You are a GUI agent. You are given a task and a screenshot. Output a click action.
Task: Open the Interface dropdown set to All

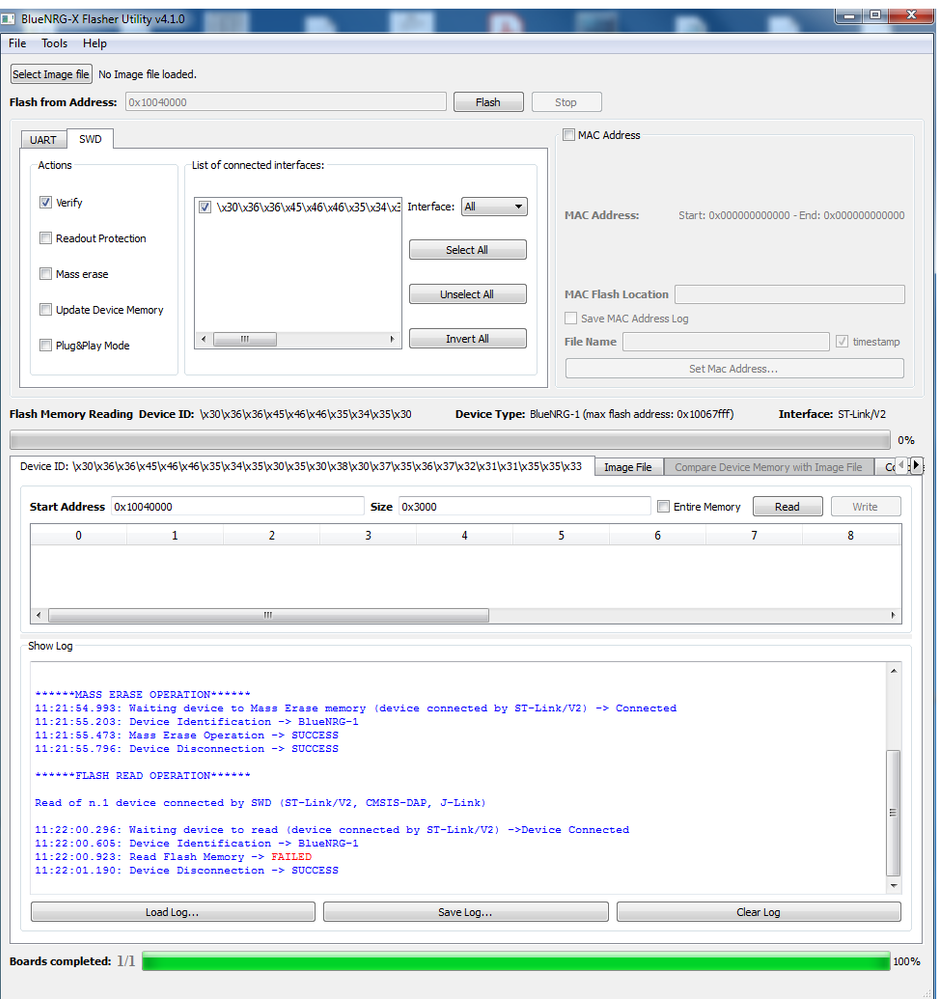pyautogui.click(x=494, y=206)
